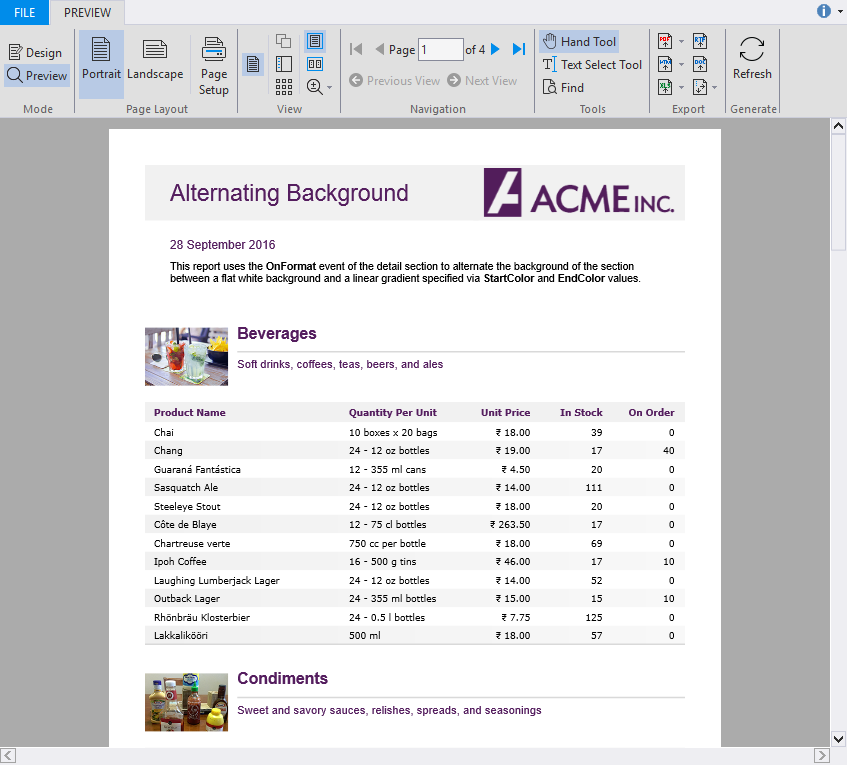This screenshot has width=847, height=765.
Task: Jump to the last page
Action: tap(519, 49)
